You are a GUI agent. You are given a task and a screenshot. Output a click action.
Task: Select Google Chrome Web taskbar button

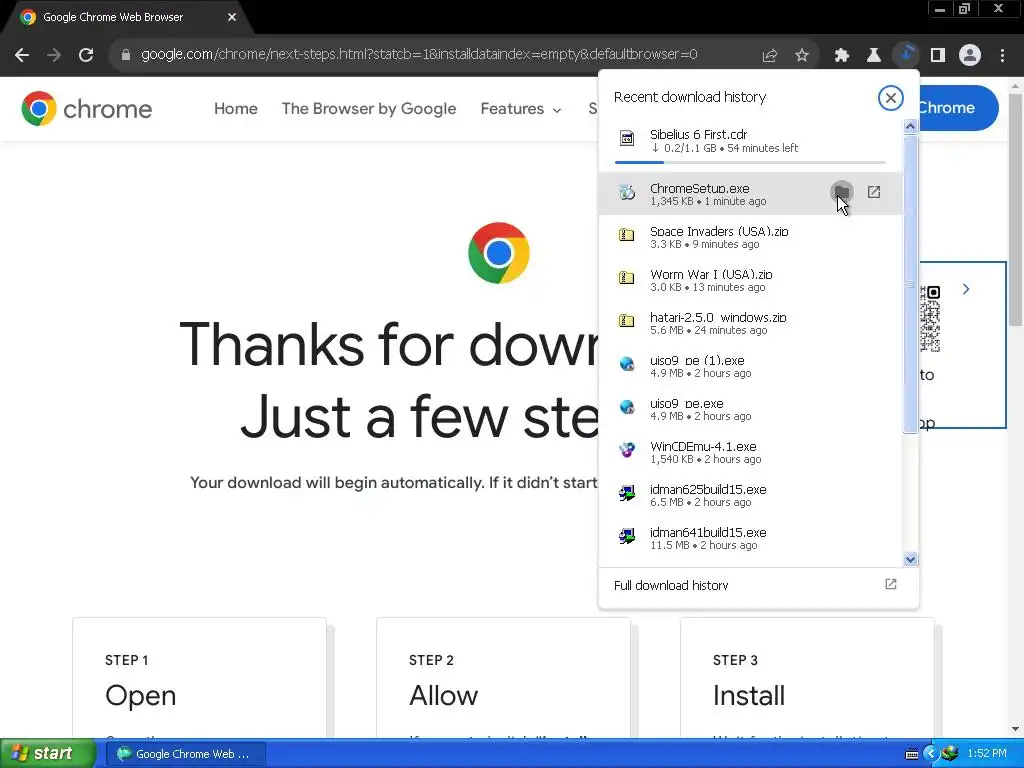pos(185,754)
